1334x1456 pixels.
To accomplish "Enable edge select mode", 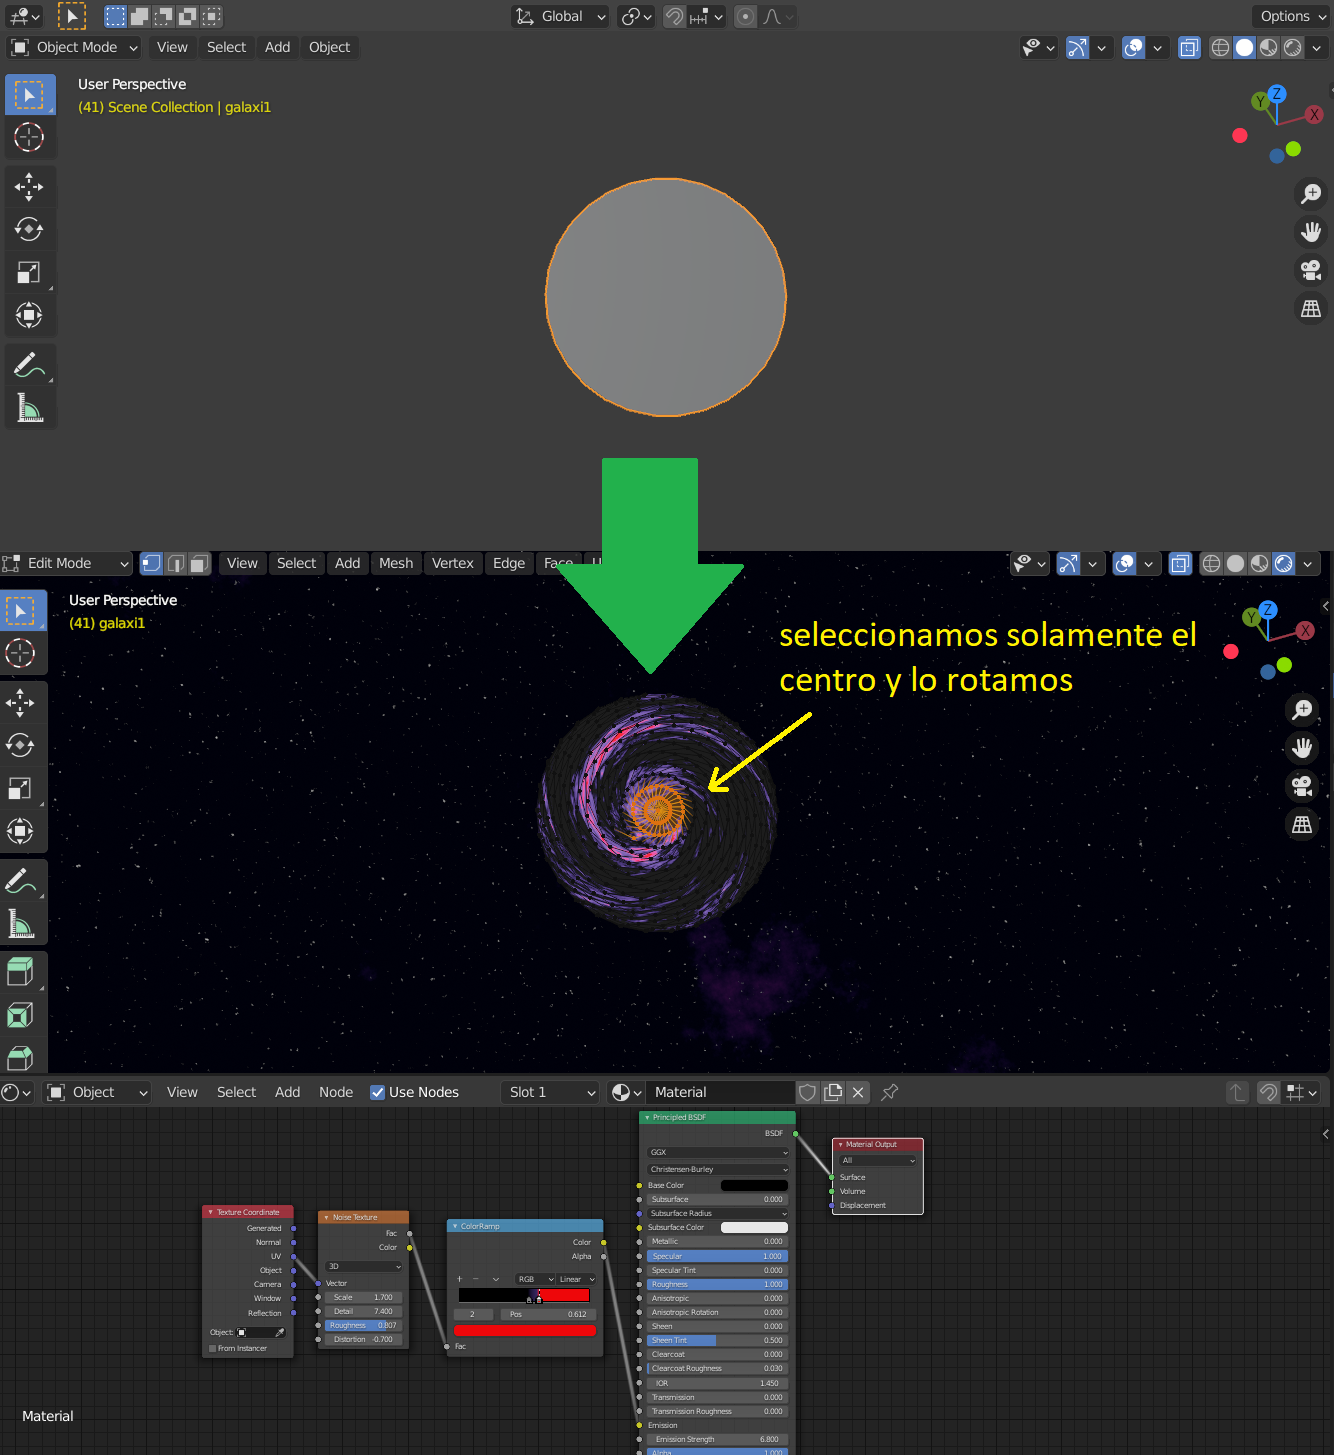I will pos(176,563).
